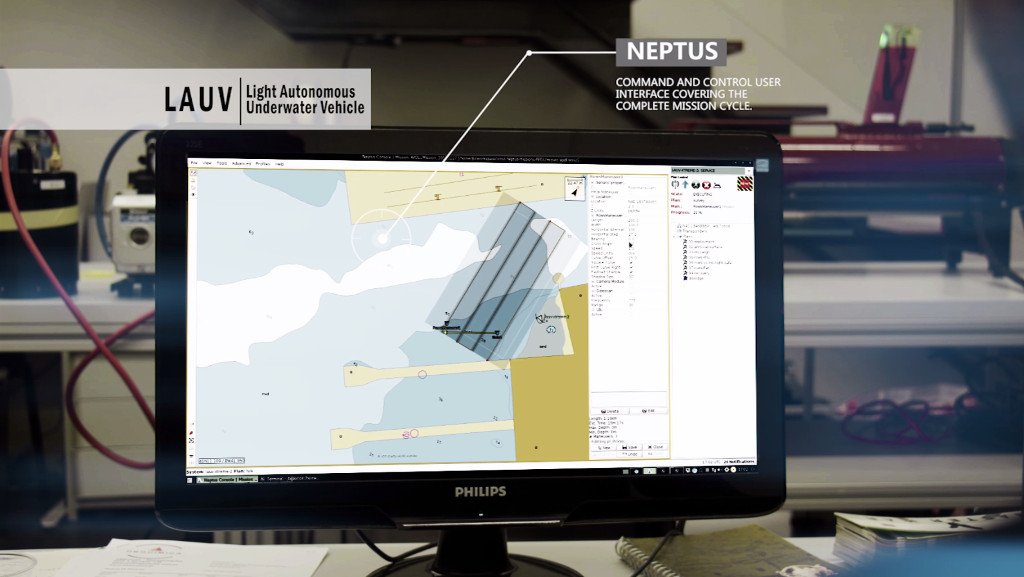Click the blue upload-plan arrow icon

685,184
